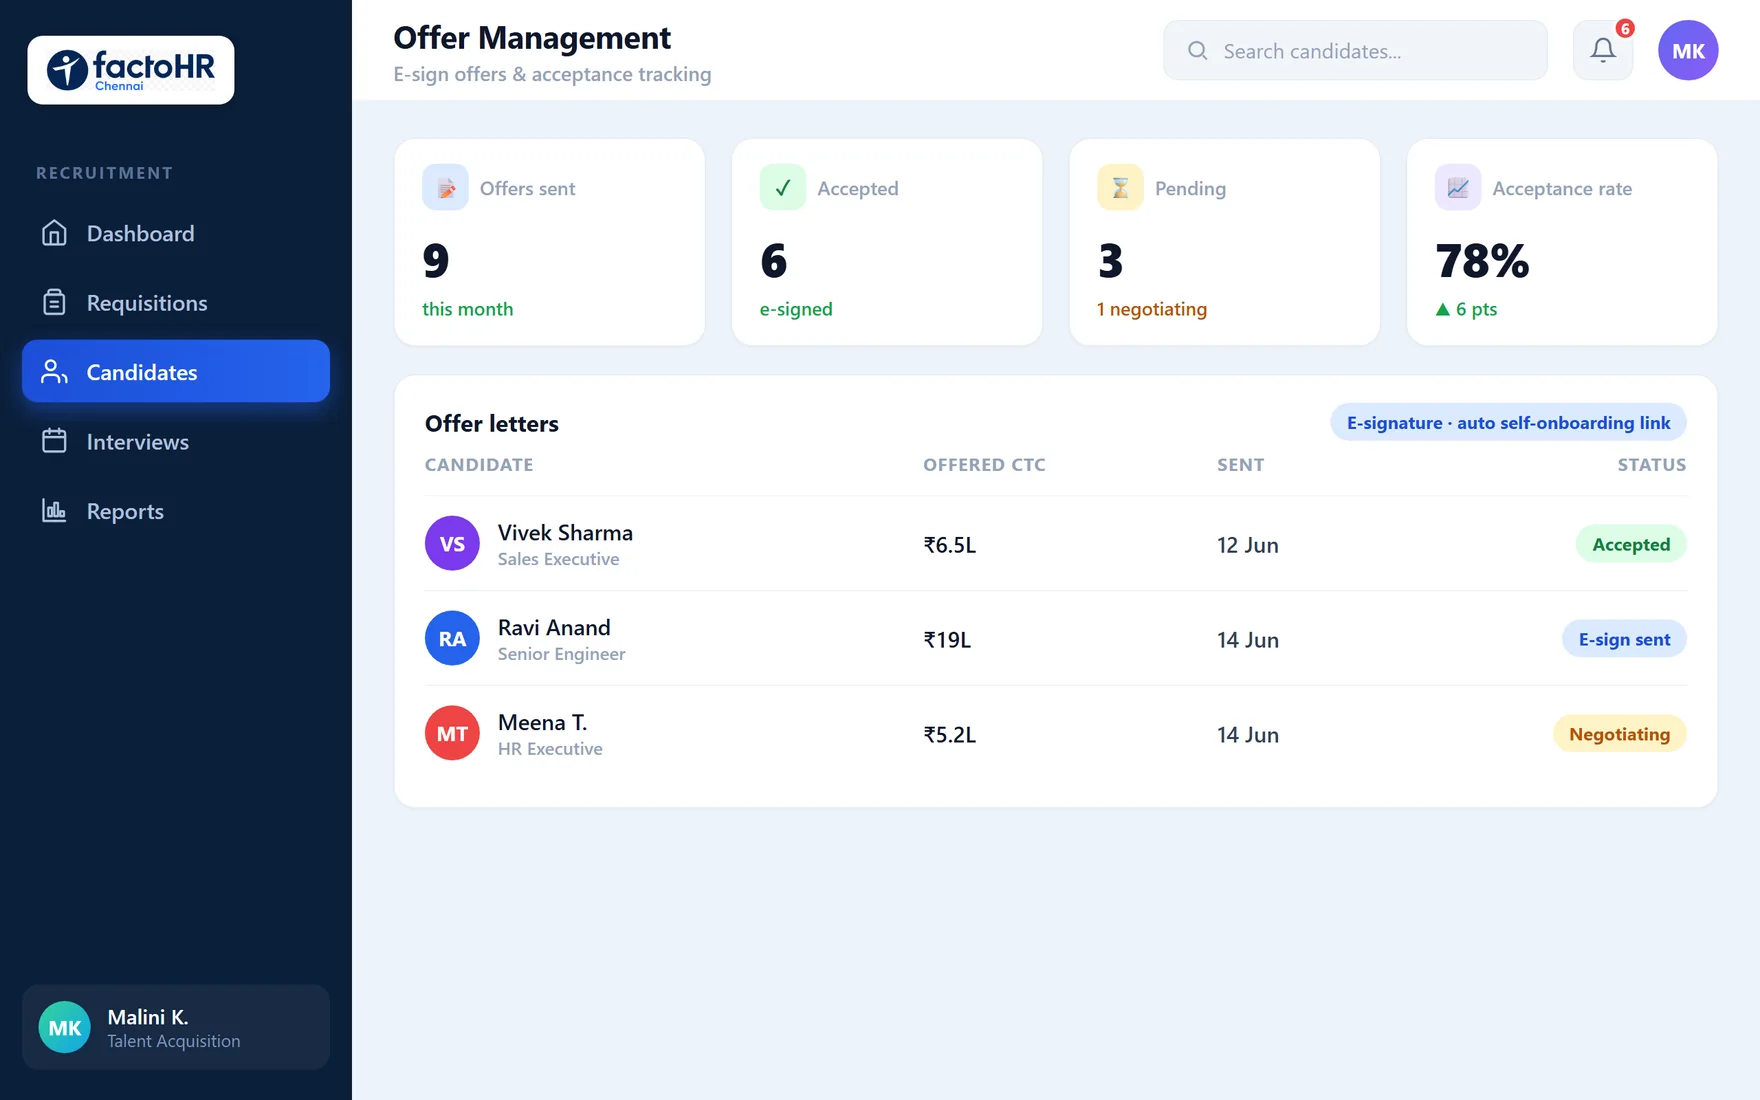
Task: Click Ravi Anand's RA avatar
Action: [452, 638]
